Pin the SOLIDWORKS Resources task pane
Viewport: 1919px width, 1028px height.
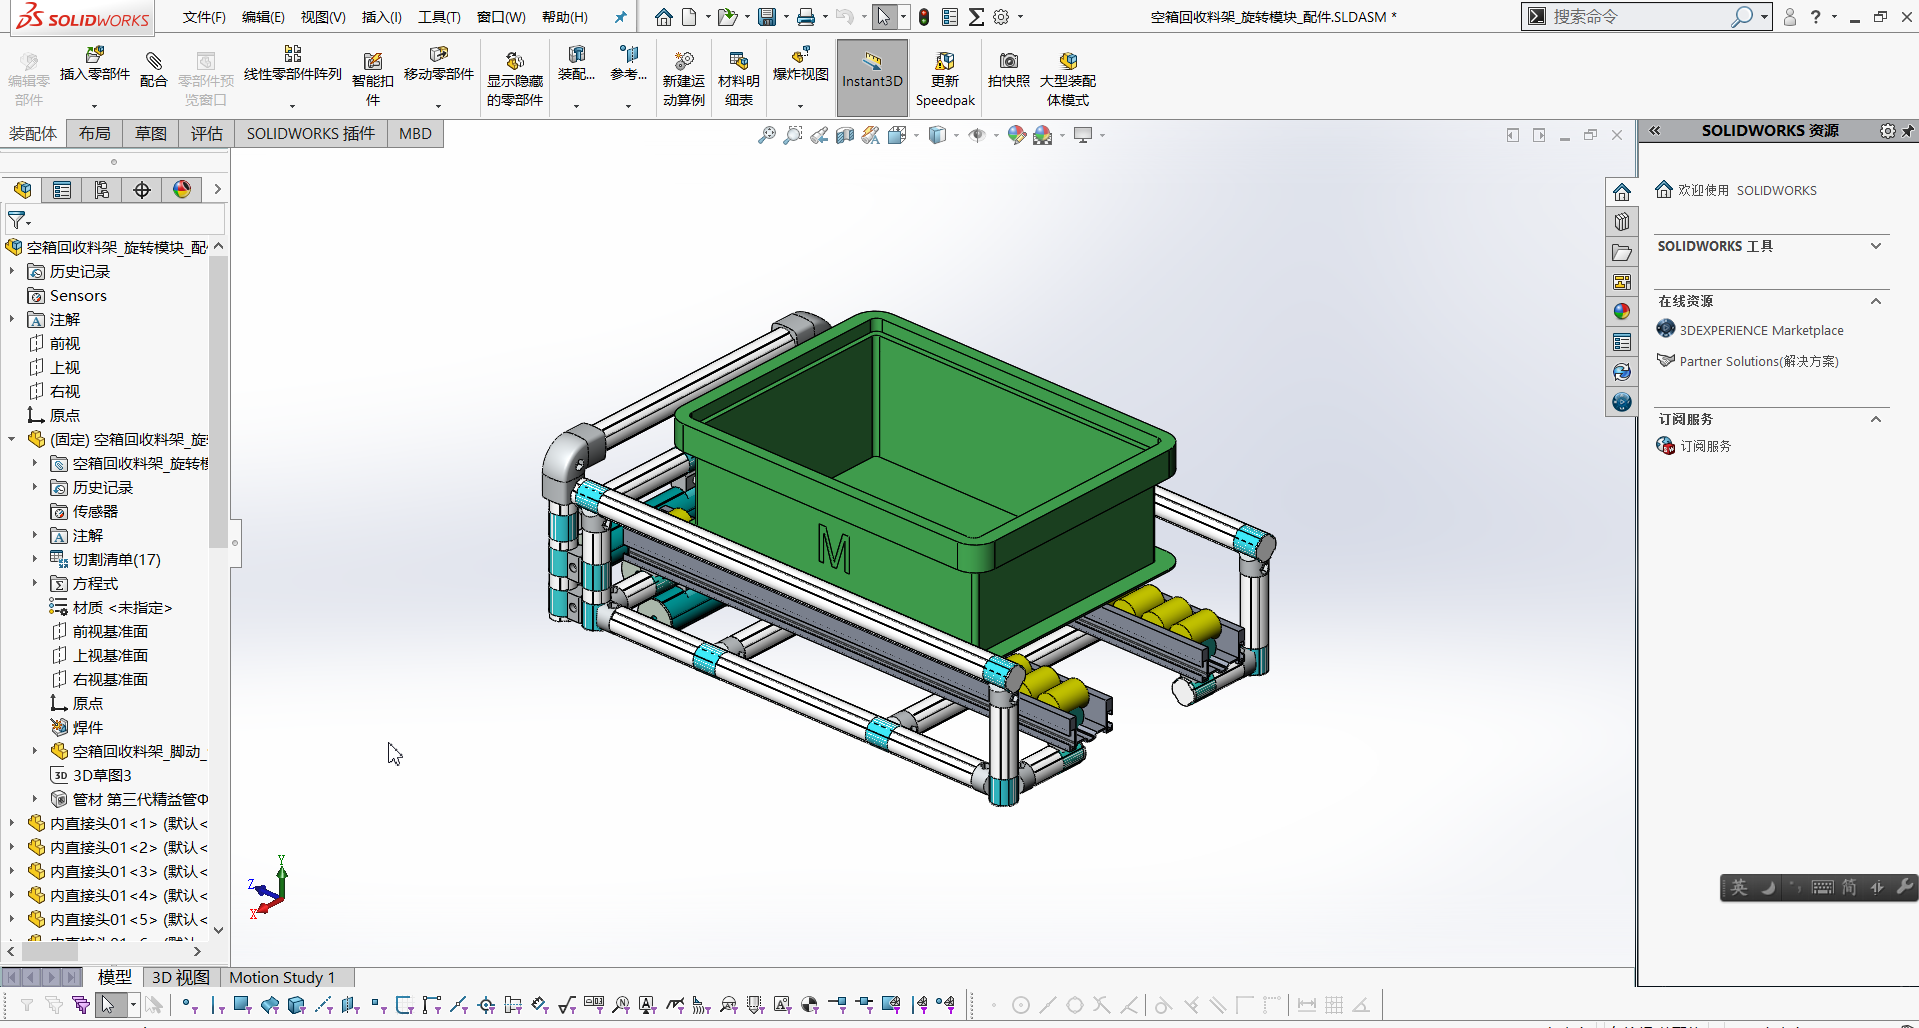tap(1908, 131)
